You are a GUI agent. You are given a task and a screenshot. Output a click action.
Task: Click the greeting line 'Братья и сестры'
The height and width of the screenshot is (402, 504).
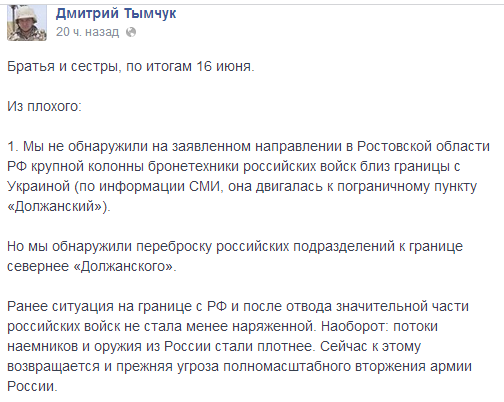[62, 66]
